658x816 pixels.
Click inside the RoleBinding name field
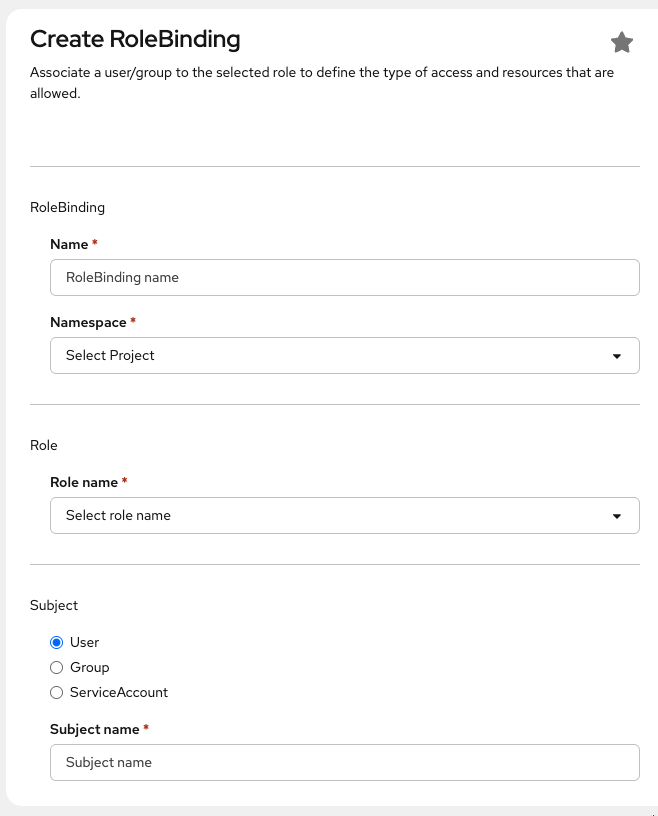pyautogui.click(x=345, y=277)
